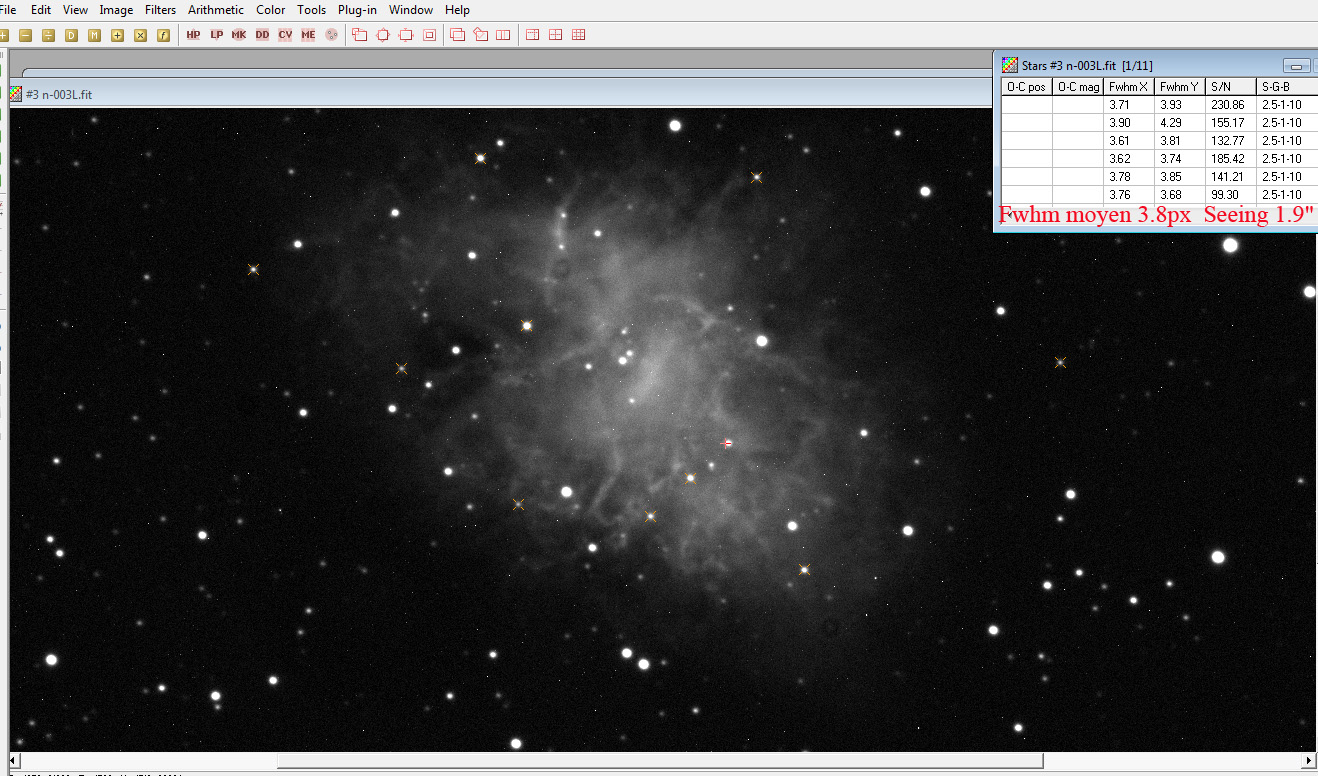Click the CV convolution icon

pos(285,35)
